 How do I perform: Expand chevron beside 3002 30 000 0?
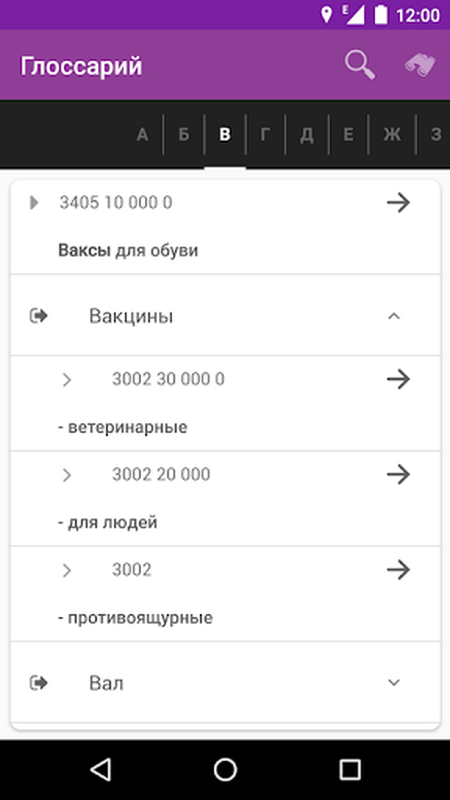point(66,380)
